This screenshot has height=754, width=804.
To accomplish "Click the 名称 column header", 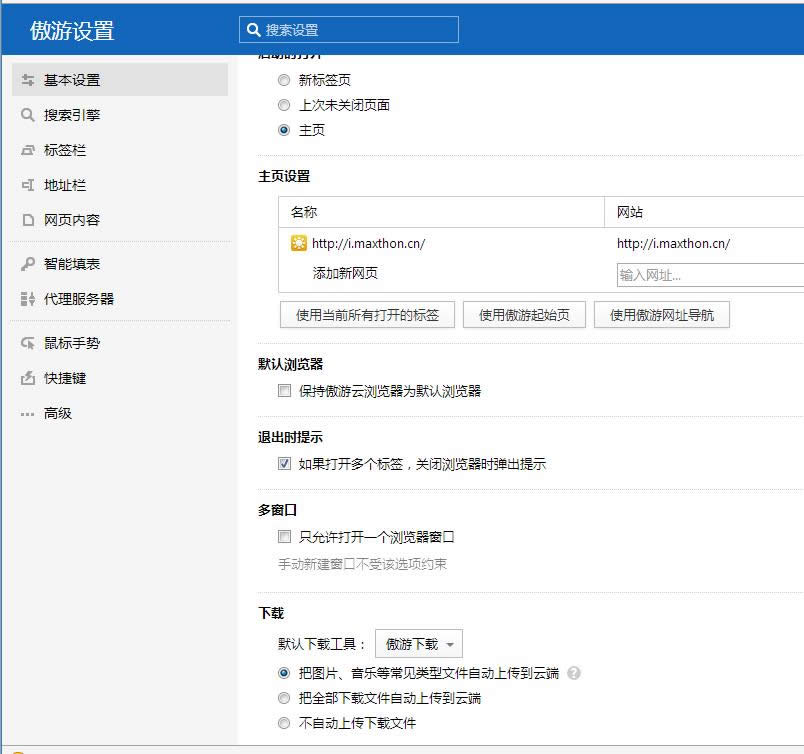I will coord(441,212).
